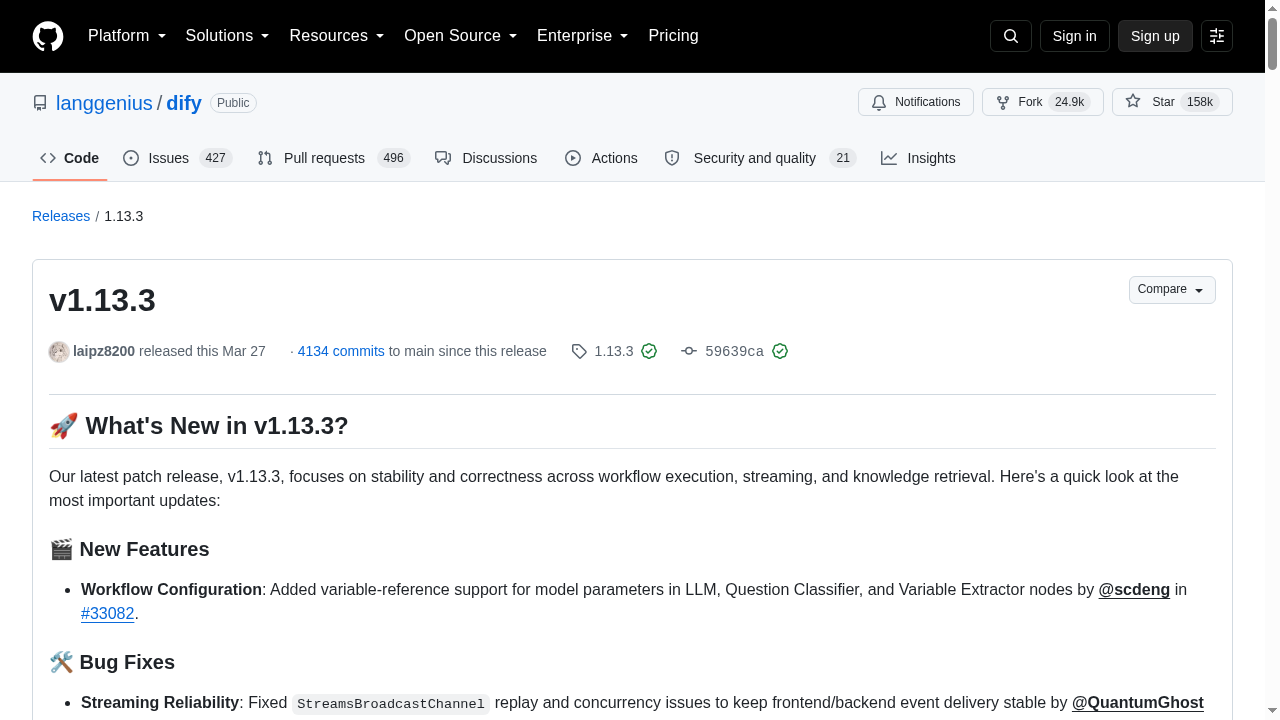This screenshot has width=1280, height=720.
Task: Open the Security and quality tab
Action: tap(761, 158)
